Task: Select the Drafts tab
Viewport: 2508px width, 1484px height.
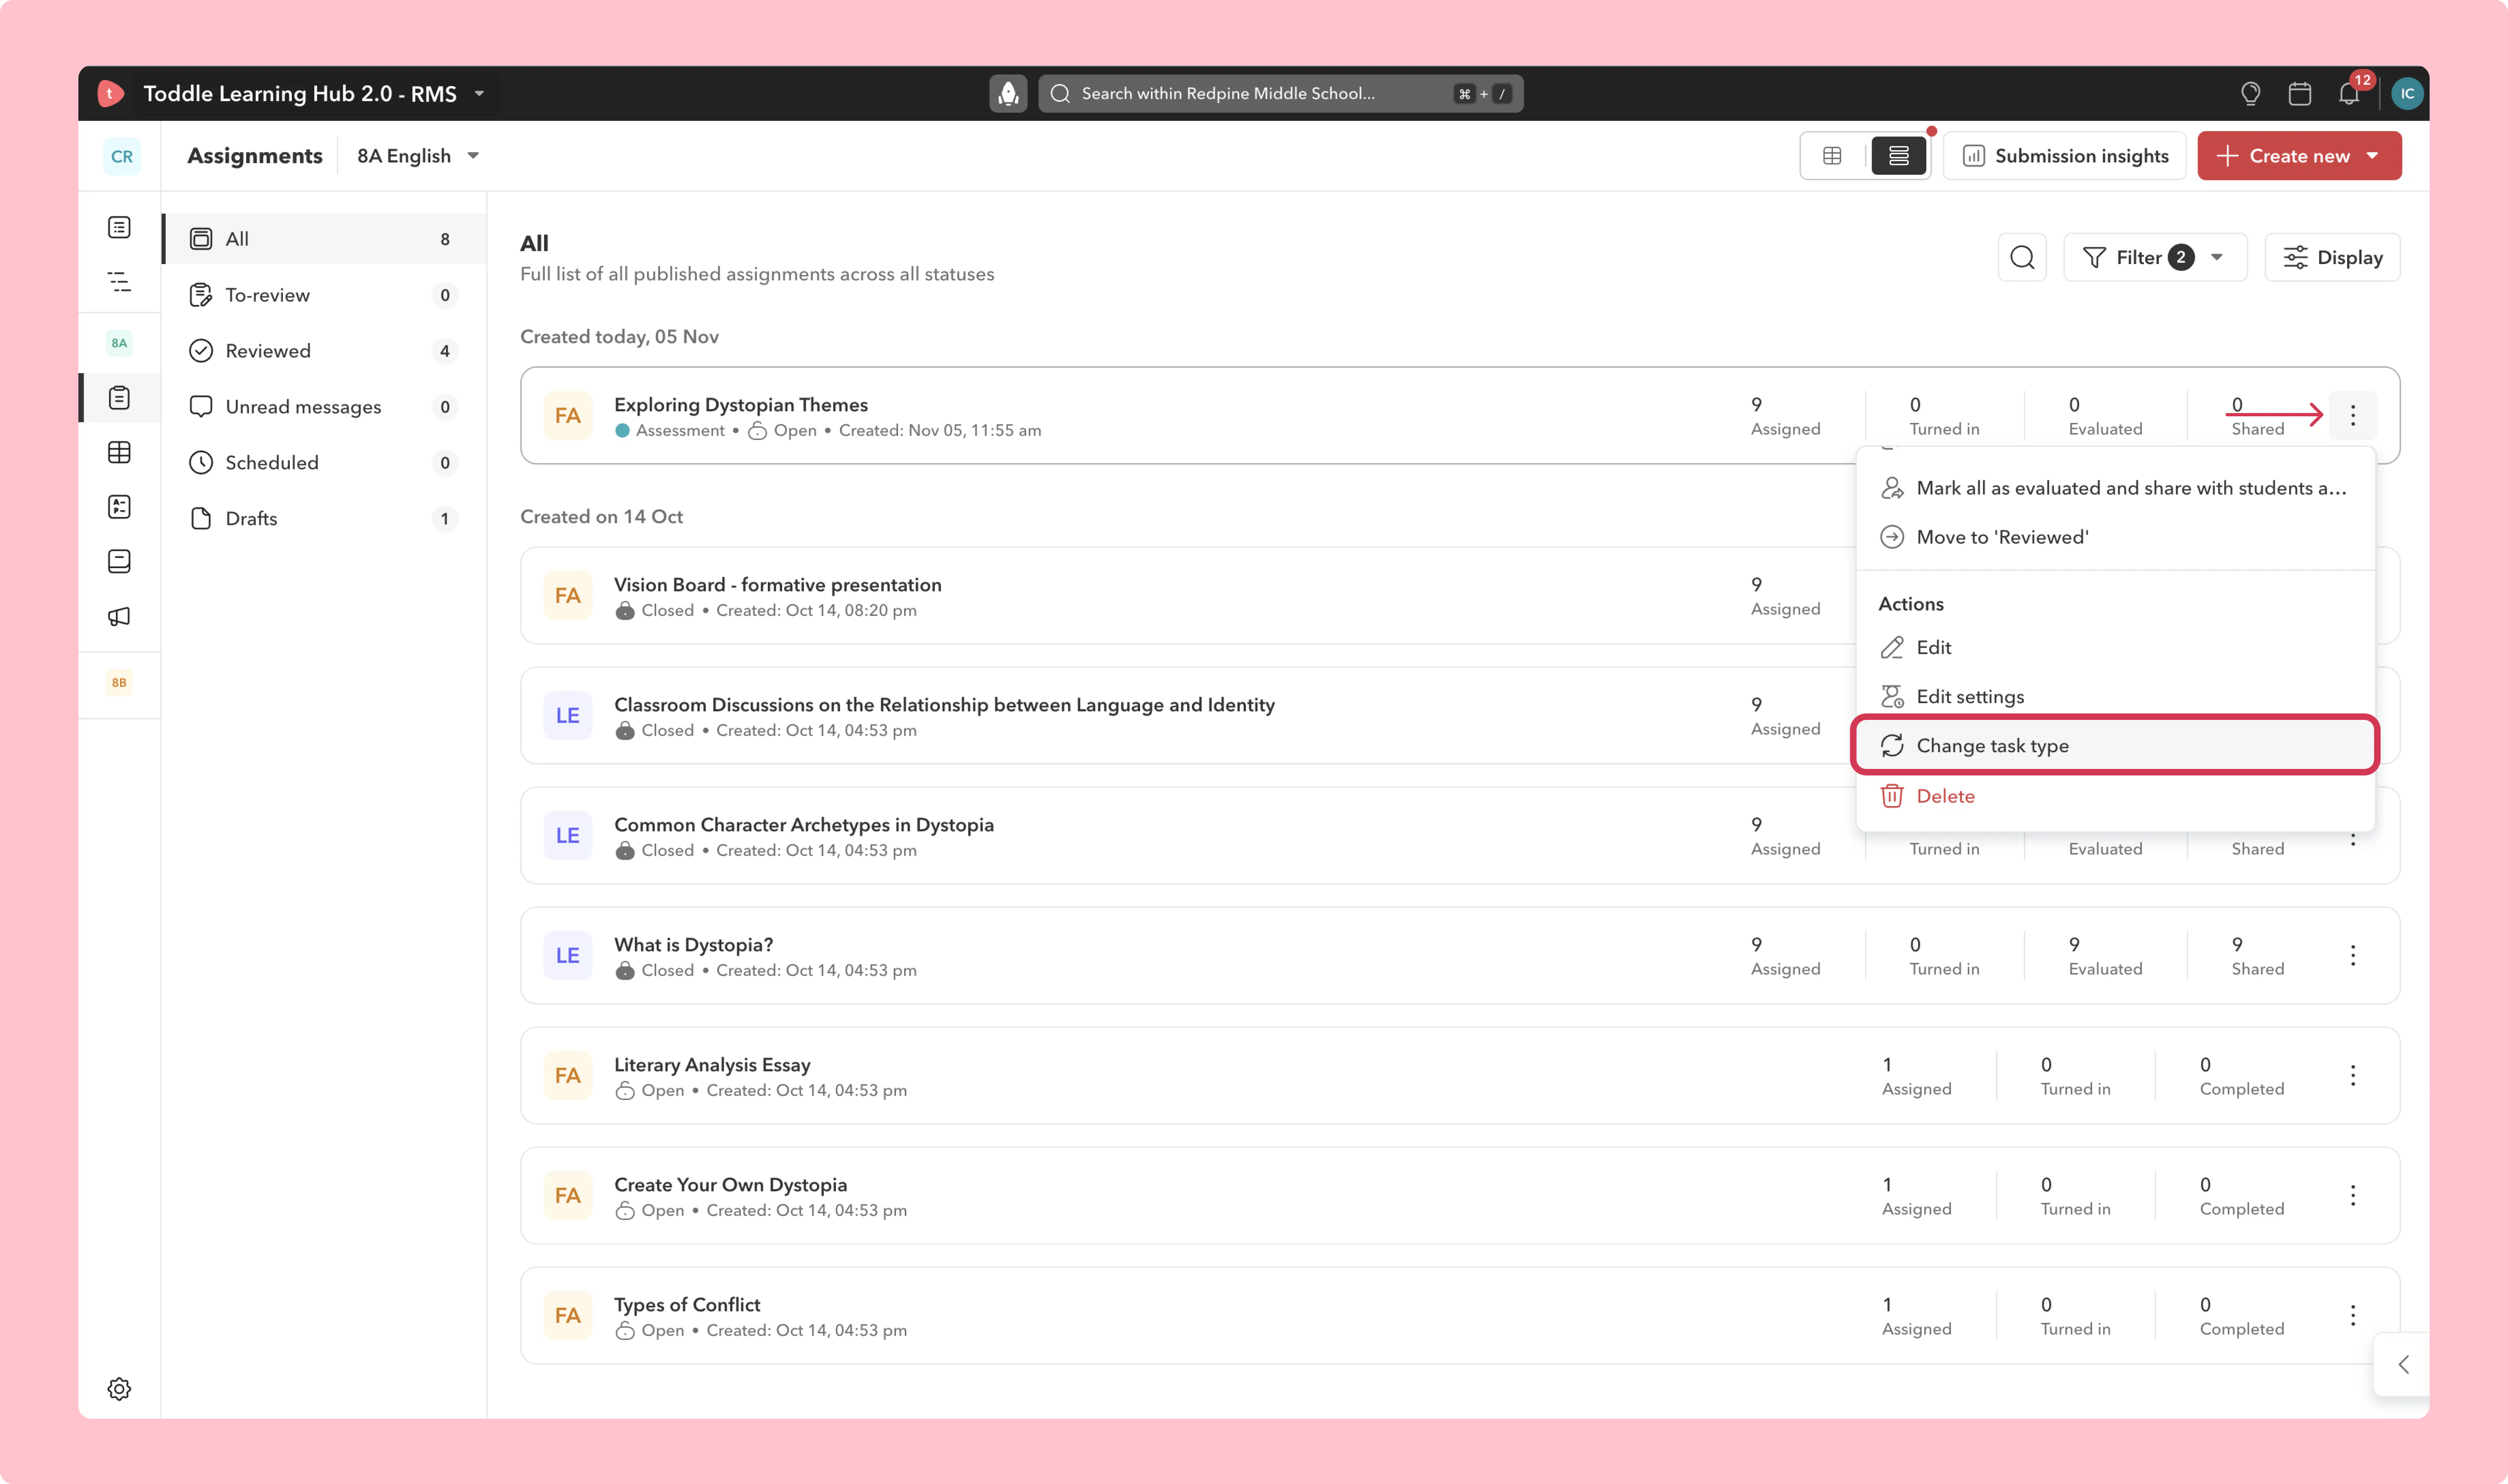Action: pyautogui.click(x=324, y=519)
